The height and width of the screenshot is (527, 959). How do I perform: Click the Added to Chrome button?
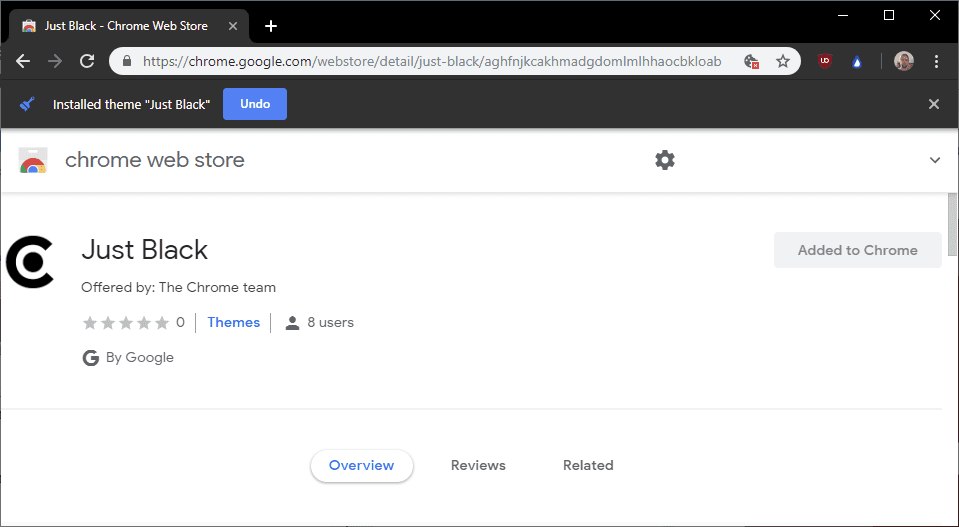[857, 250]
